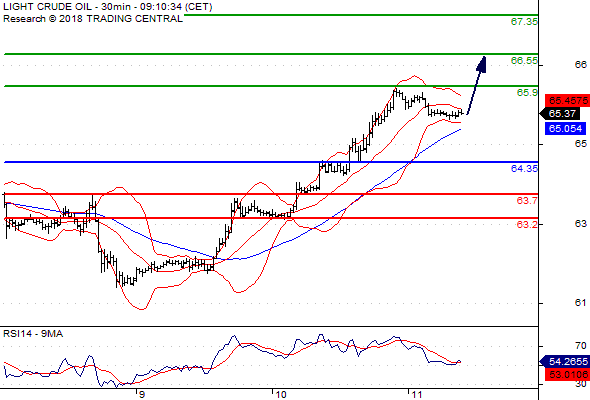Select the red 63.7 support label

[x=527, y=201]
